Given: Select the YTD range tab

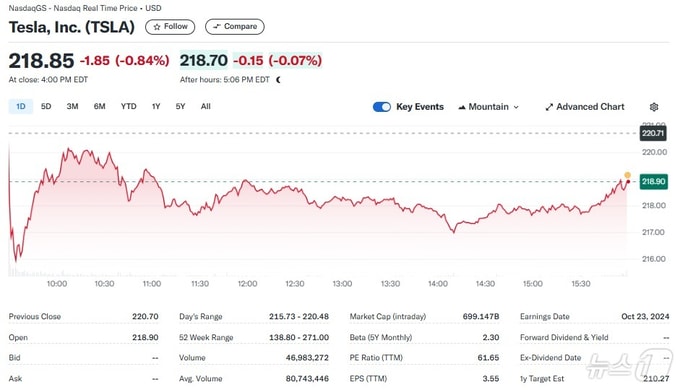Looking at the screenshot, I should 128,107.
